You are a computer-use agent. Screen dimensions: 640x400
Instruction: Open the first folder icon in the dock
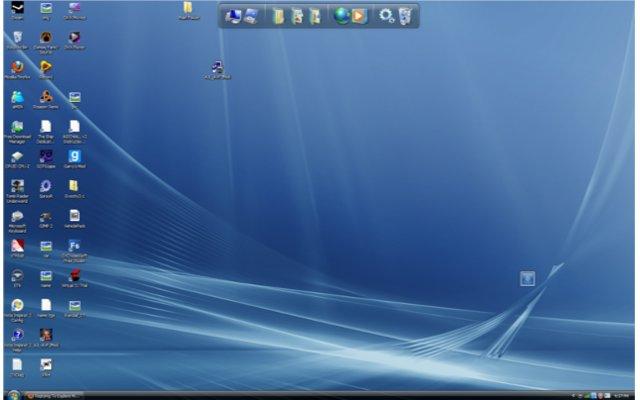(279, 16)
